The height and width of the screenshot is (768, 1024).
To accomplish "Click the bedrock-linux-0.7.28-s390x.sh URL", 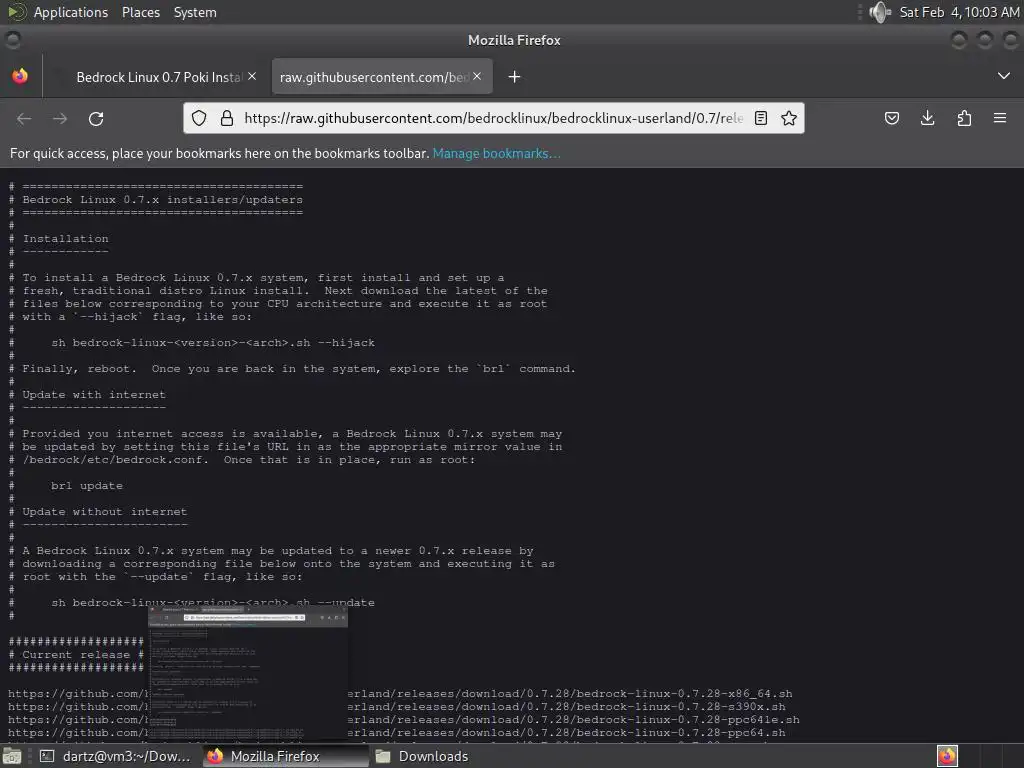I will [566, 707].
